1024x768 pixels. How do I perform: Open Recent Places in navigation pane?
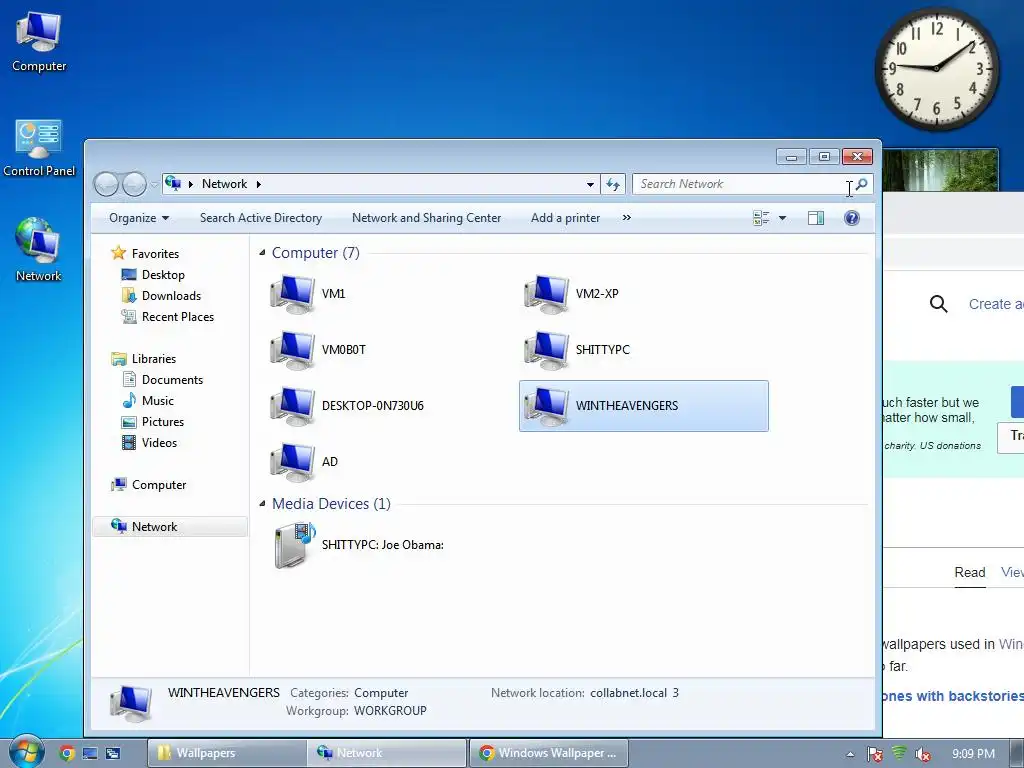coord(178,317)
